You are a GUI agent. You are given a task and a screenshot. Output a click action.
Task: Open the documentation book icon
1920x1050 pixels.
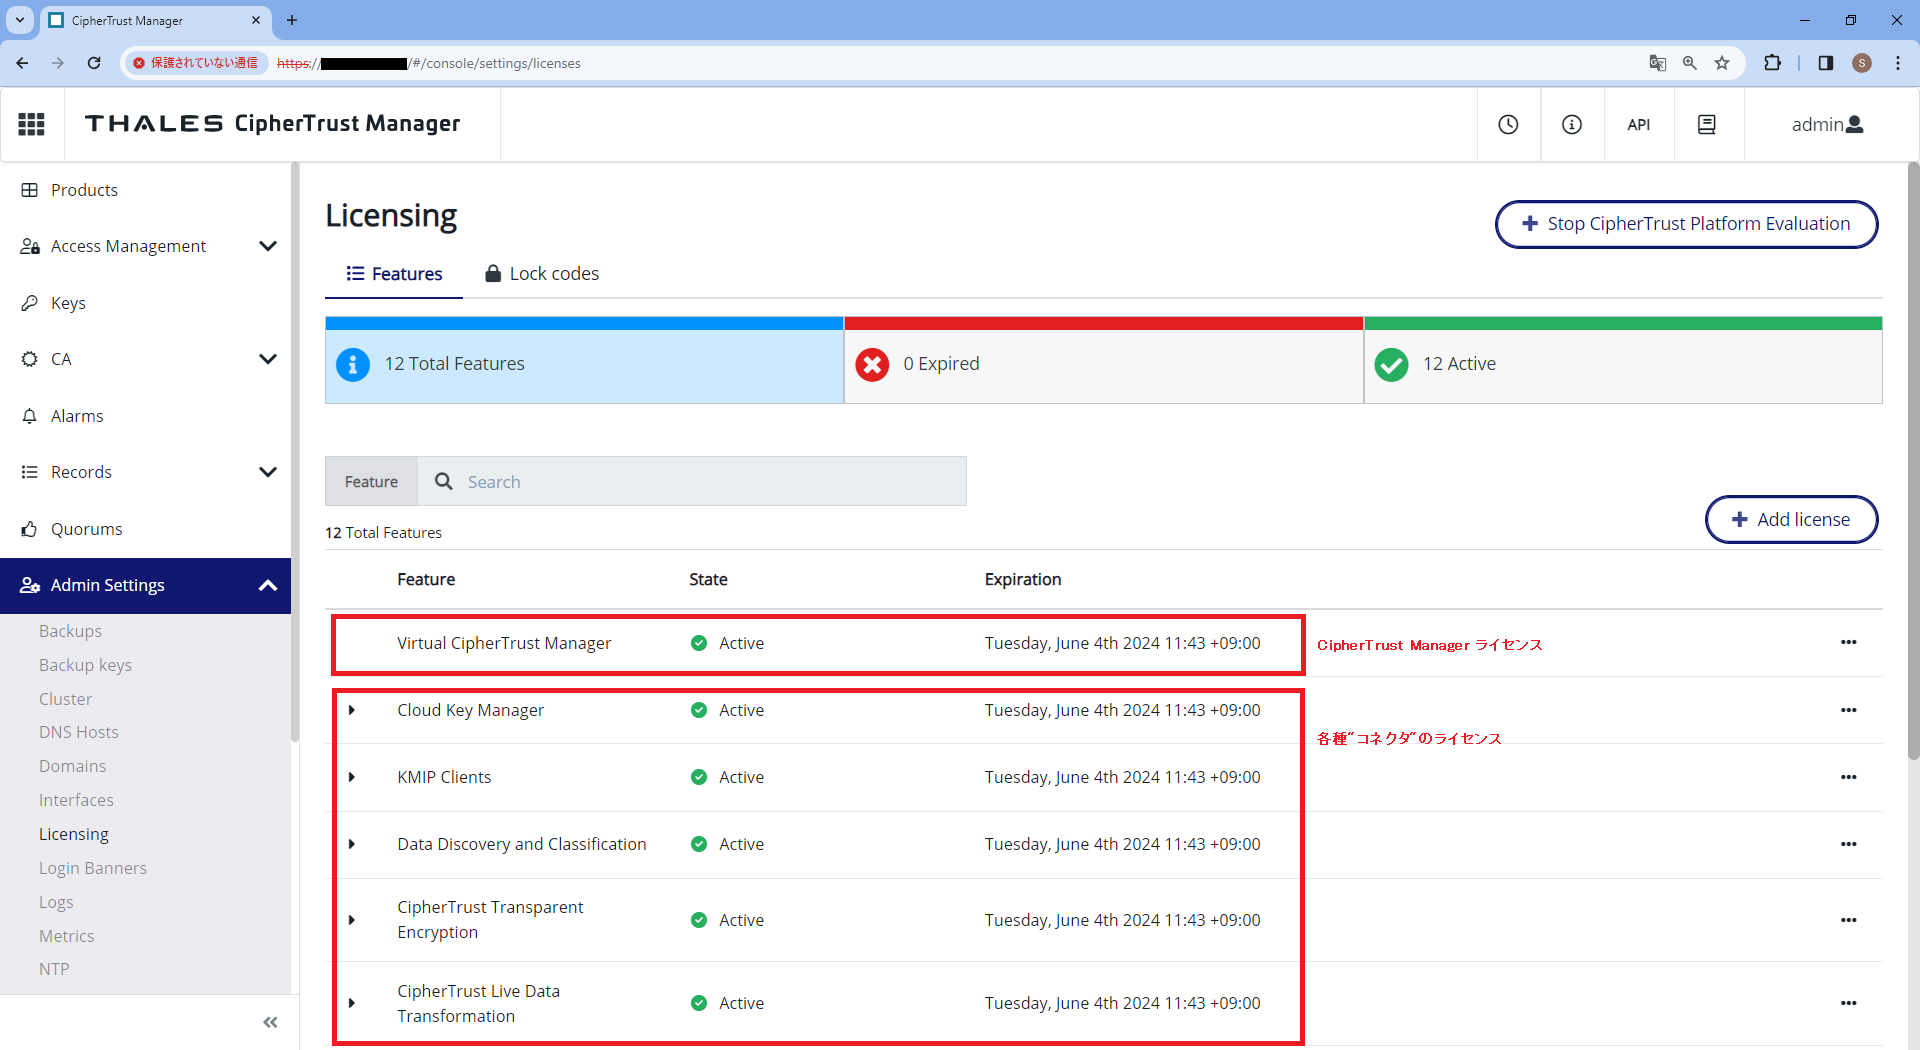point(1707,124)
